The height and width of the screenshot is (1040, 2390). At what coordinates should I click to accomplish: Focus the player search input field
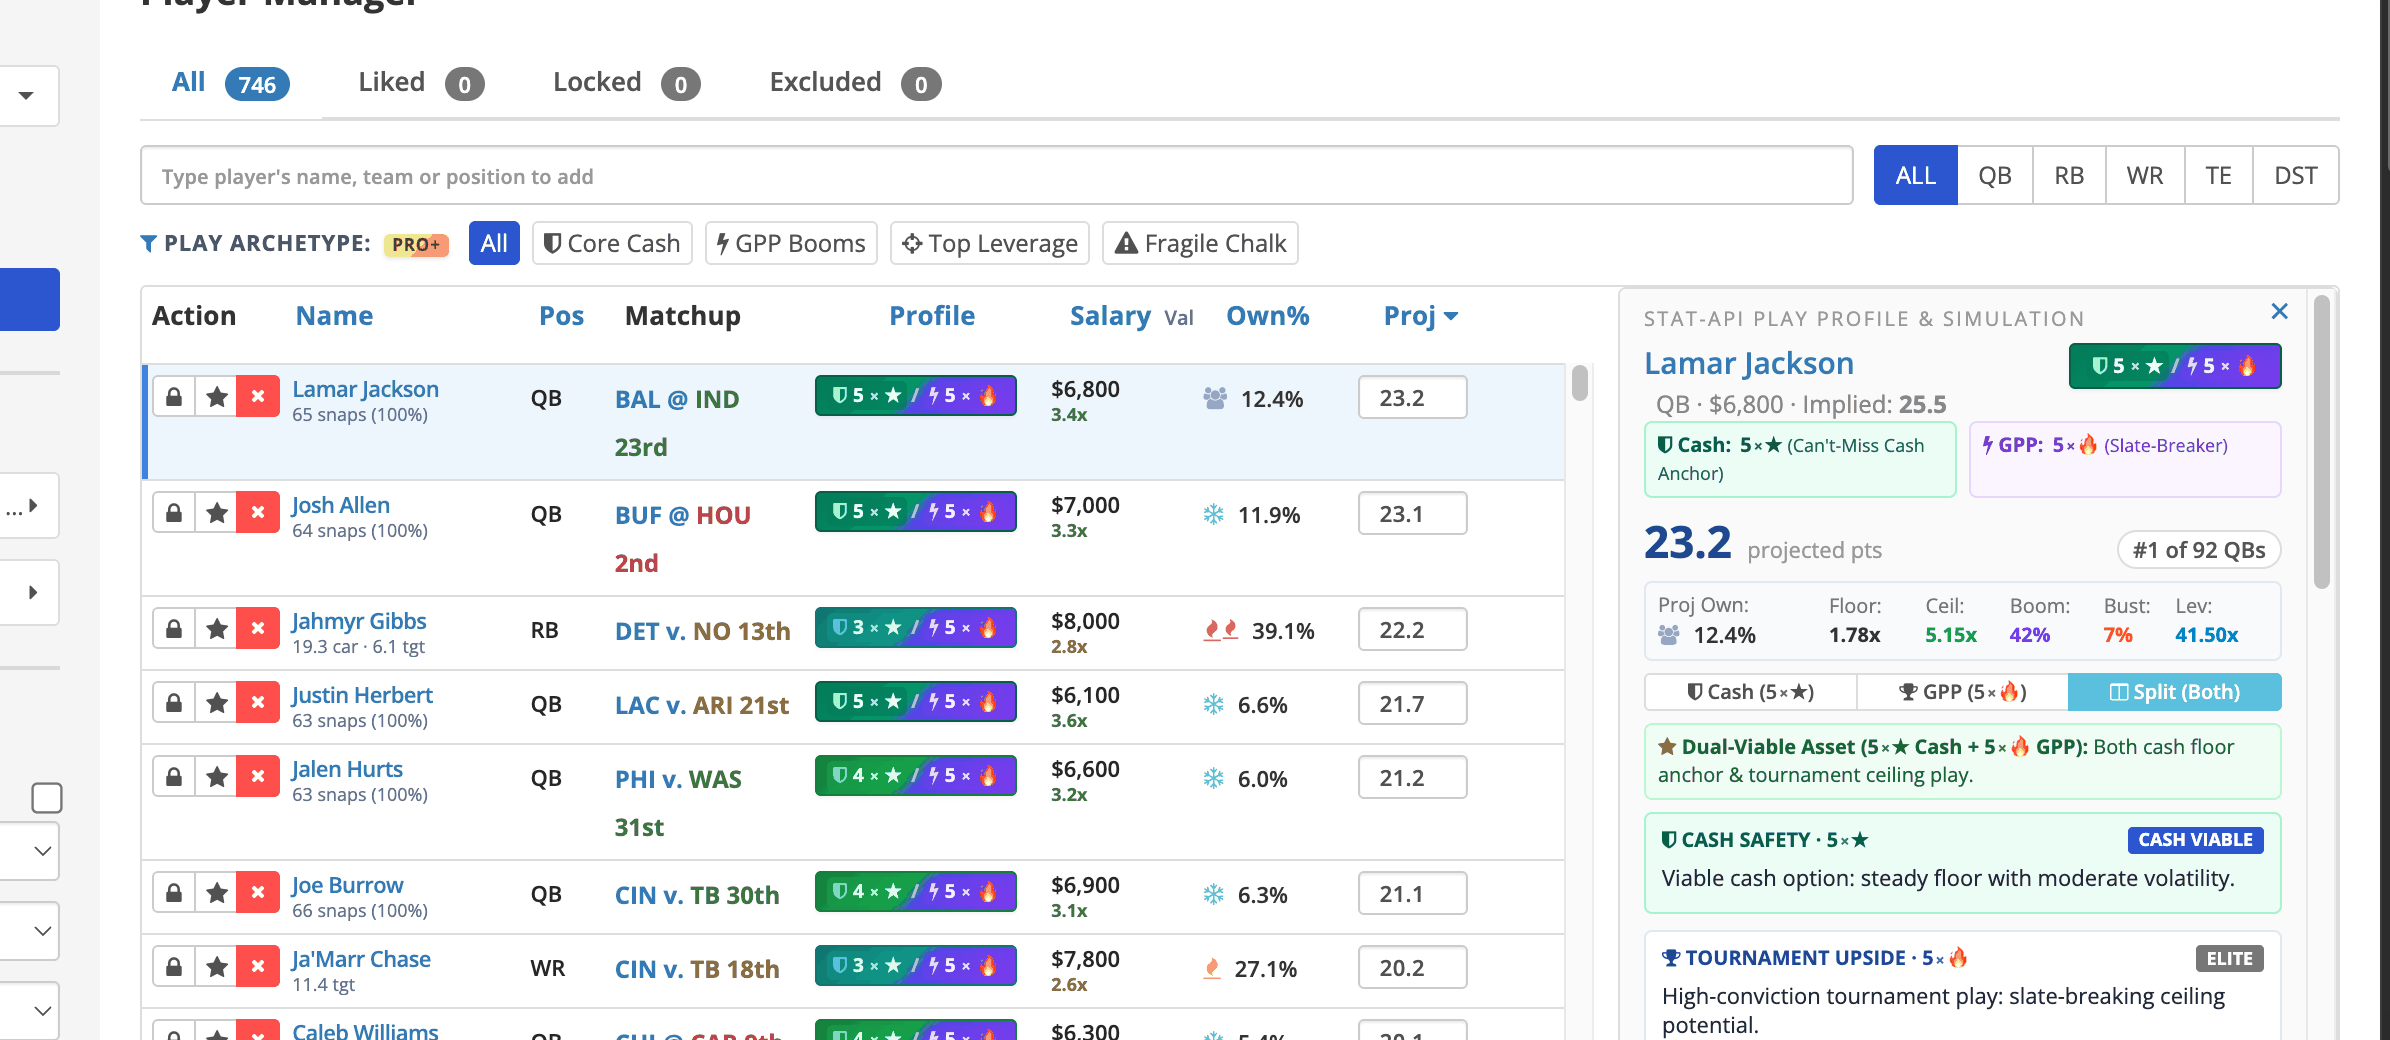pyautogui.click(x=996, y=176)
